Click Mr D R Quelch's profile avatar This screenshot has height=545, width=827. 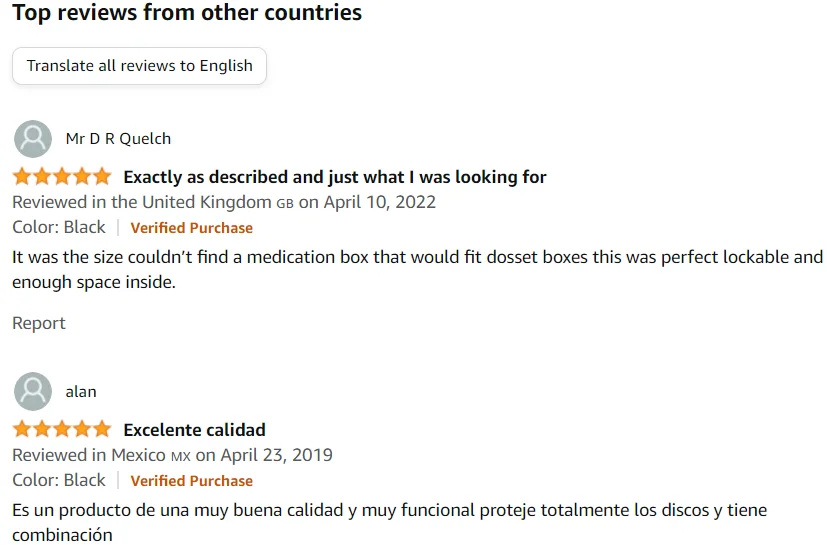pyautogui.click(x=34, y=139)
